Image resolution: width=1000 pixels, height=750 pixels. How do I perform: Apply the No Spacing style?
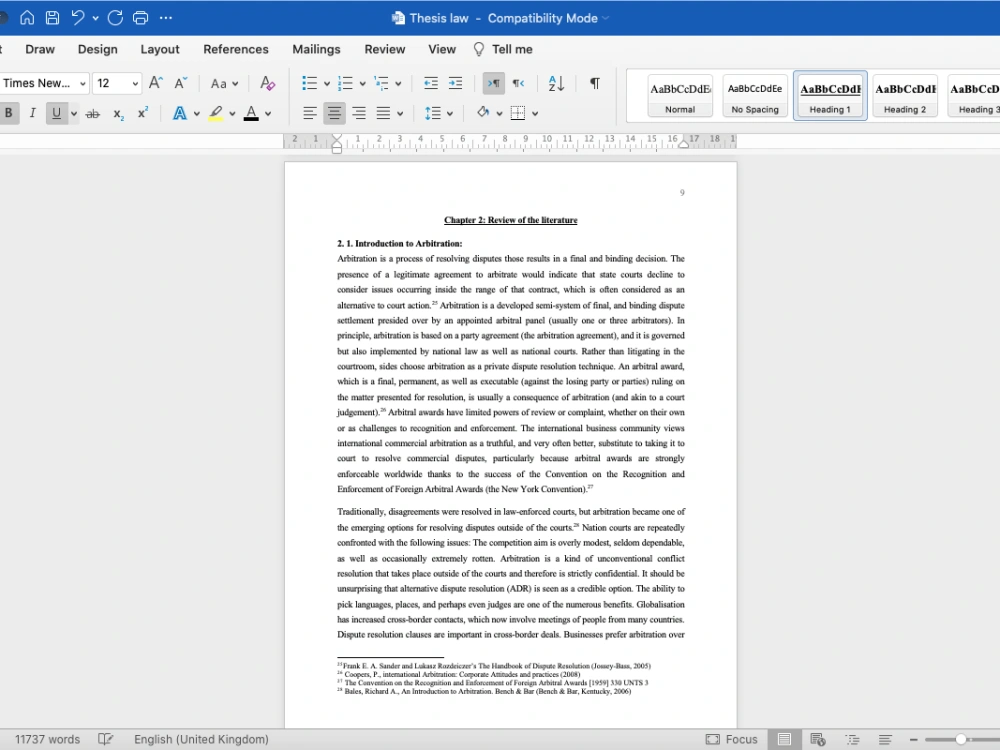[x=755, y=96]
